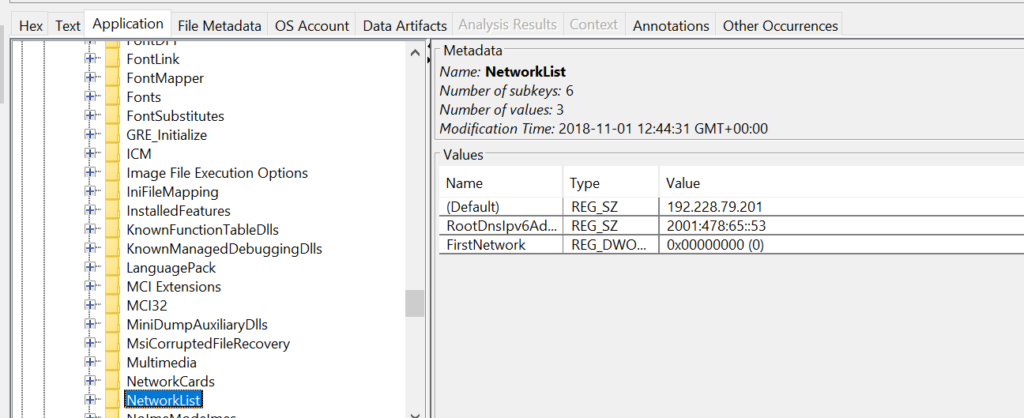The width and height of the screenshot is (1024, 418).
Task: Select the KnownManagedDebuggingDlls tree item
Action: pyautogui.click(x=224, y=249)
